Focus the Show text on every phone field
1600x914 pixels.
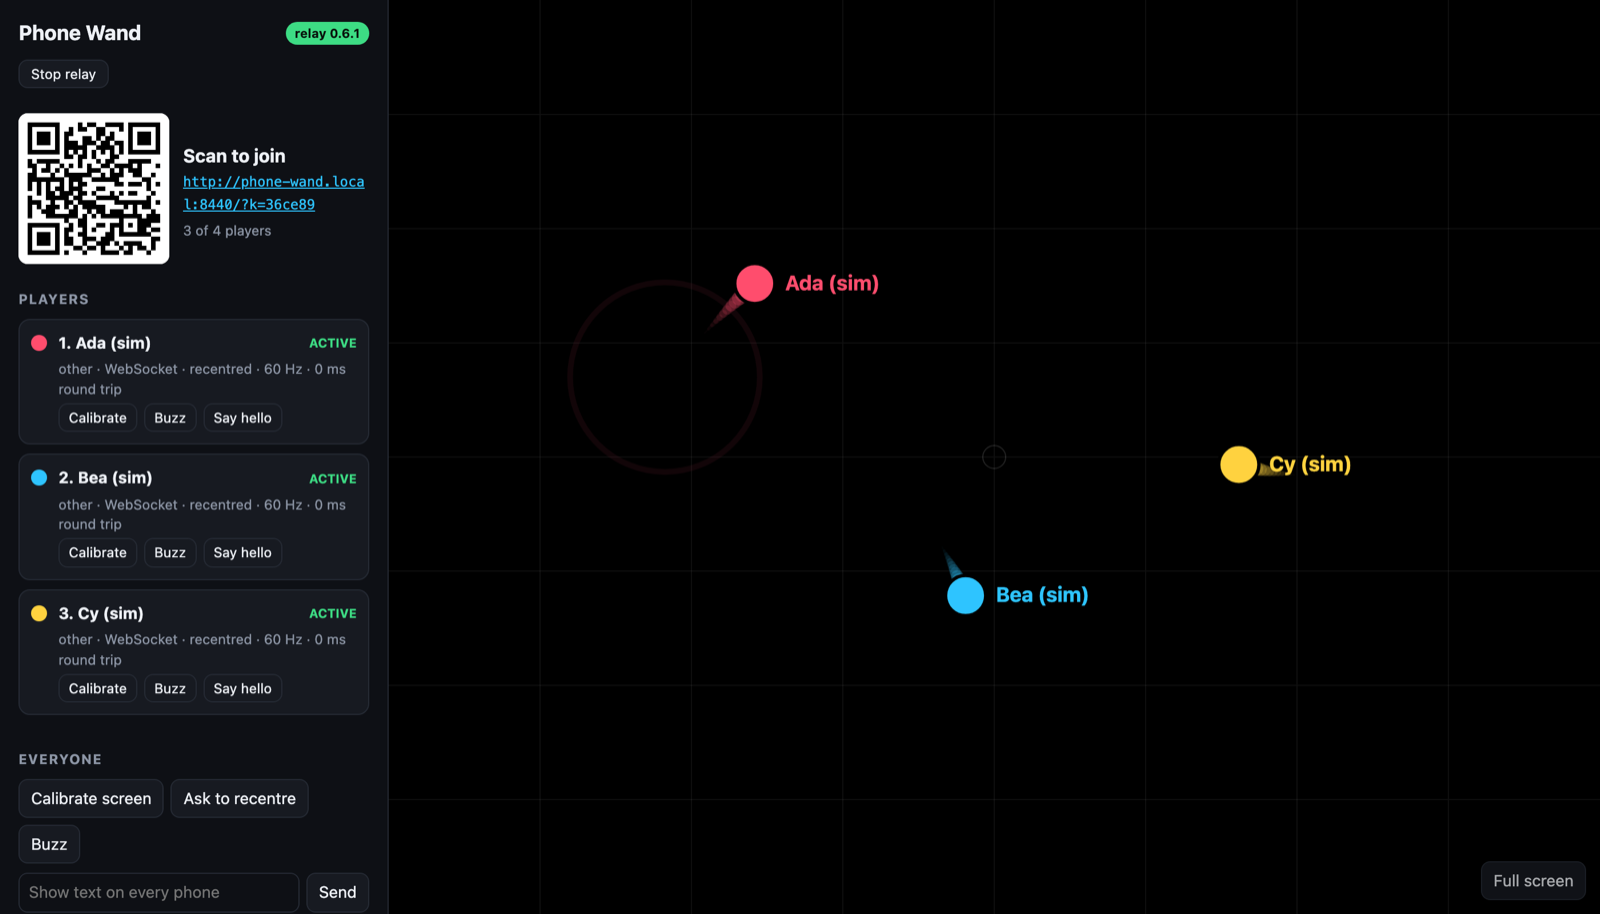click(x=159, y=892)
